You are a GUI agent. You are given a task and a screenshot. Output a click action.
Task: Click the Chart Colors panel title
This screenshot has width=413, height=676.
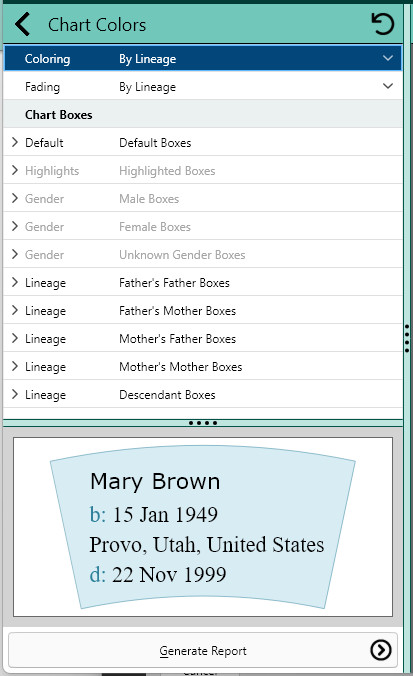click(x=97, y=25)
